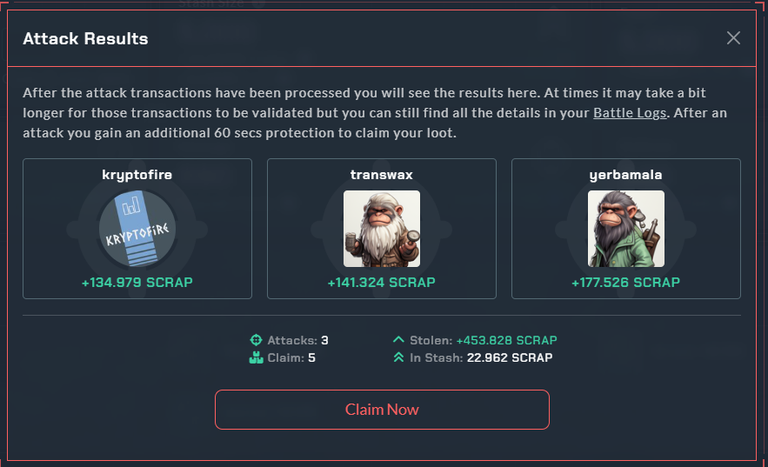
Task: Click the Attack Results title
Action: coord(85,39)
